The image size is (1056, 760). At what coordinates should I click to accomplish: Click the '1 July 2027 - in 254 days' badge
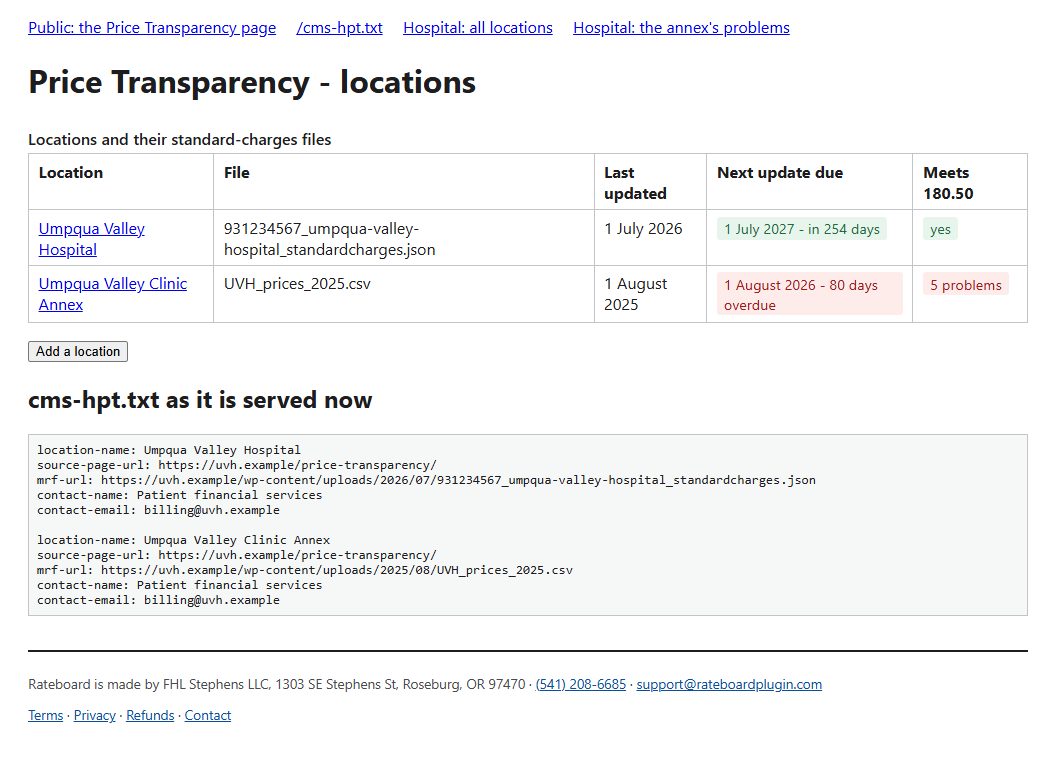(x=801, y=229)
